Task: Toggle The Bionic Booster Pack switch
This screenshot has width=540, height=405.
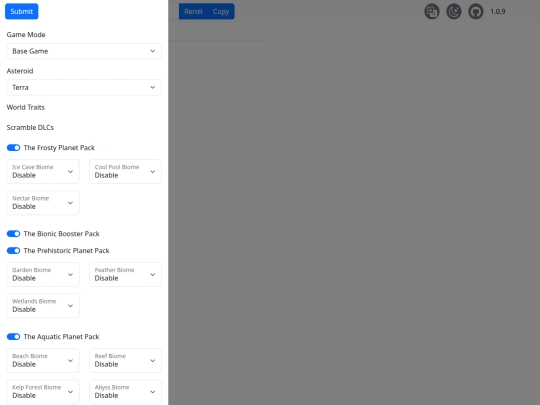Action: coord(13,234)
